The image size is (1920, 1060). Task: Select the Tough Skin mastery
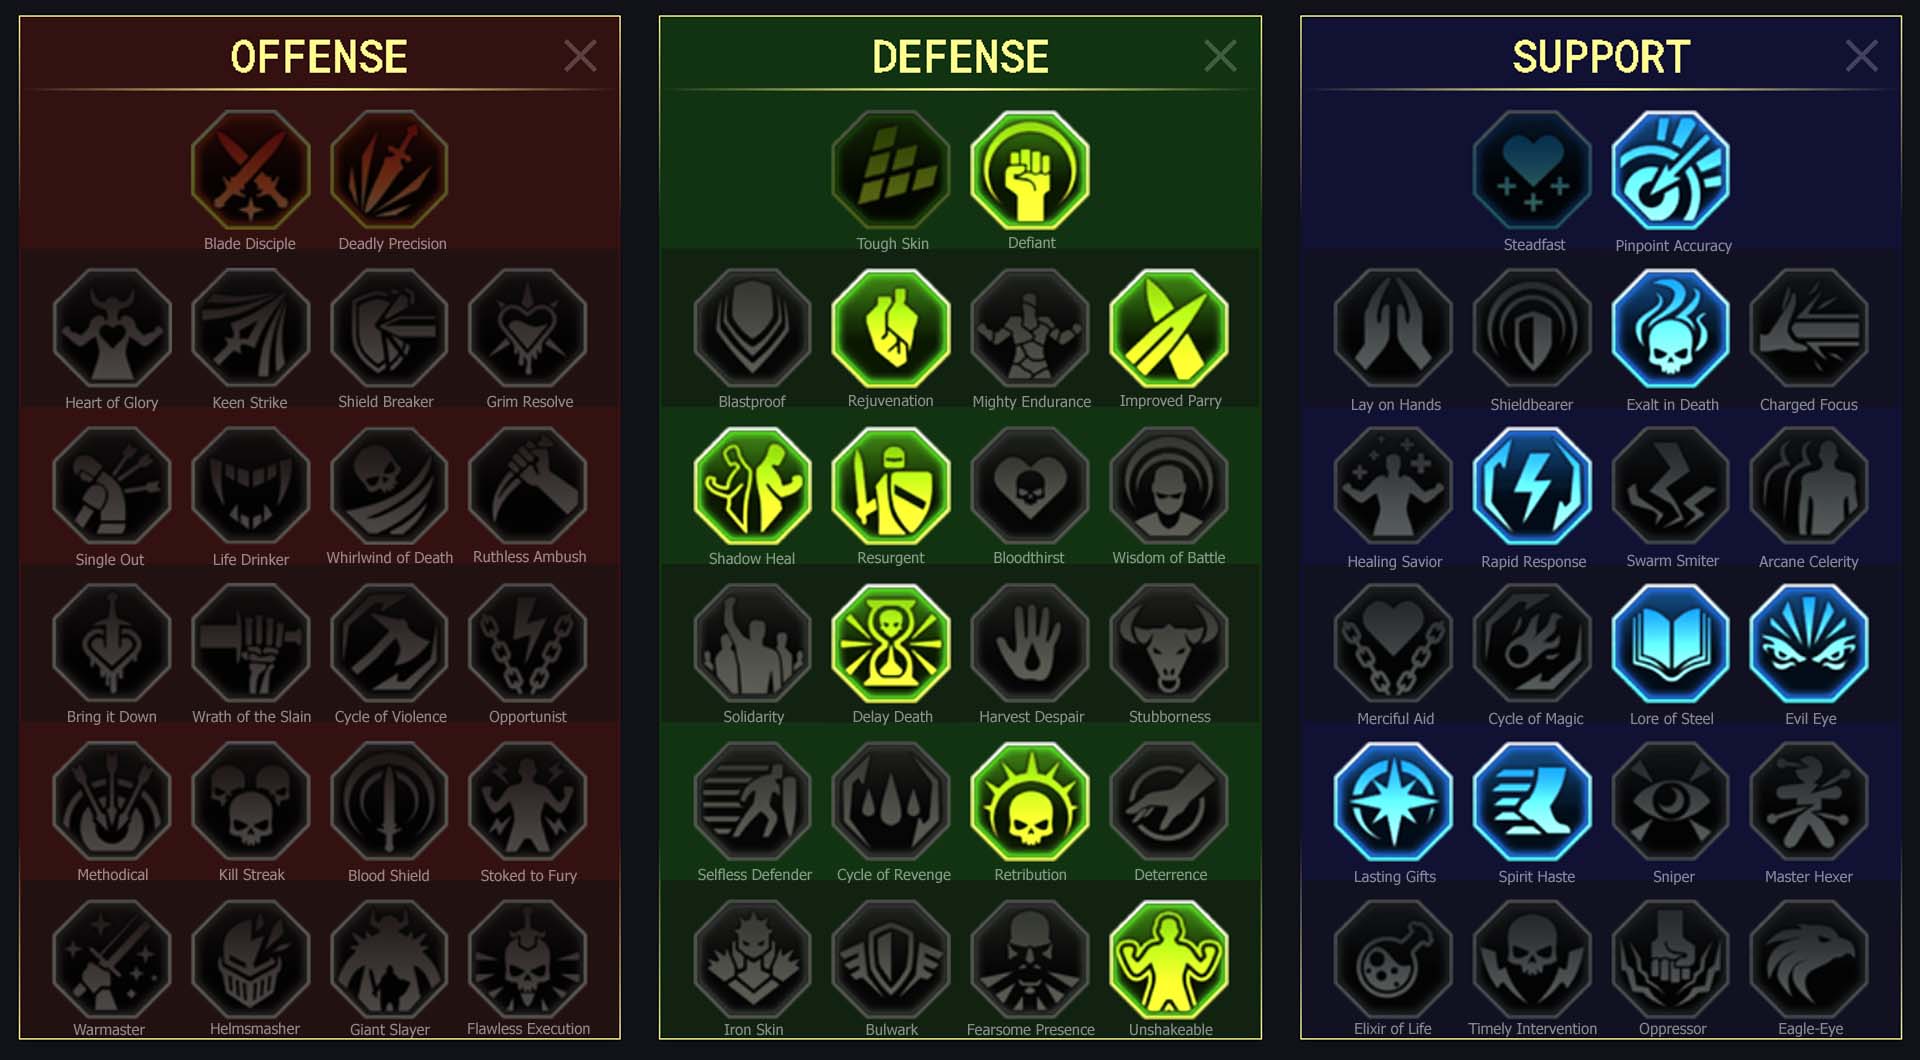tap(891, 170)
